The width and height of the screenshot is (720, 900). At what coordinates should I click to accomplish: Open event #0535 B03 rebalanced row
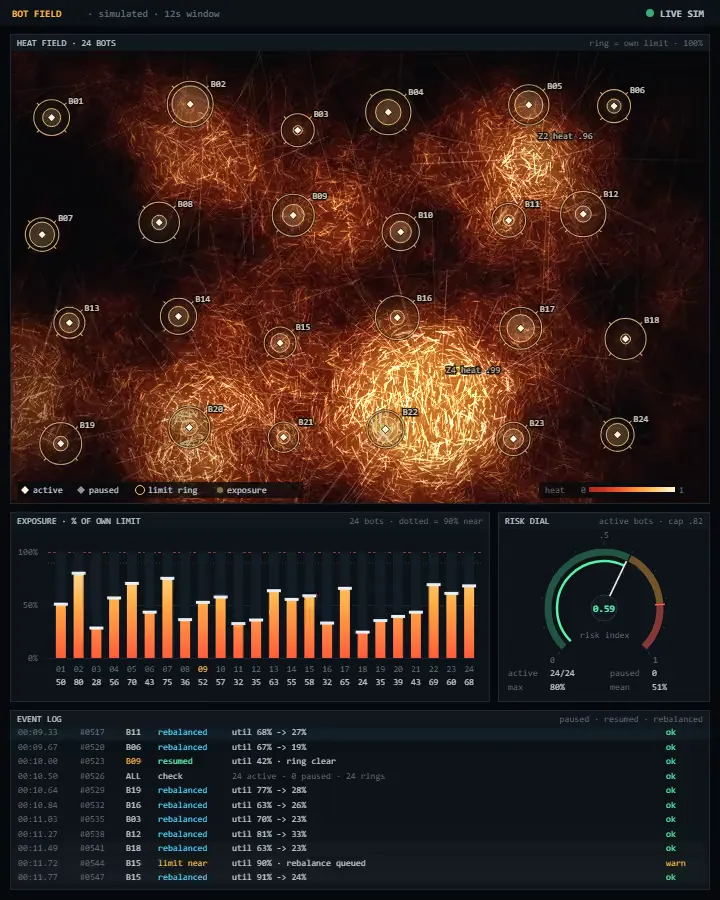point(360,819)
